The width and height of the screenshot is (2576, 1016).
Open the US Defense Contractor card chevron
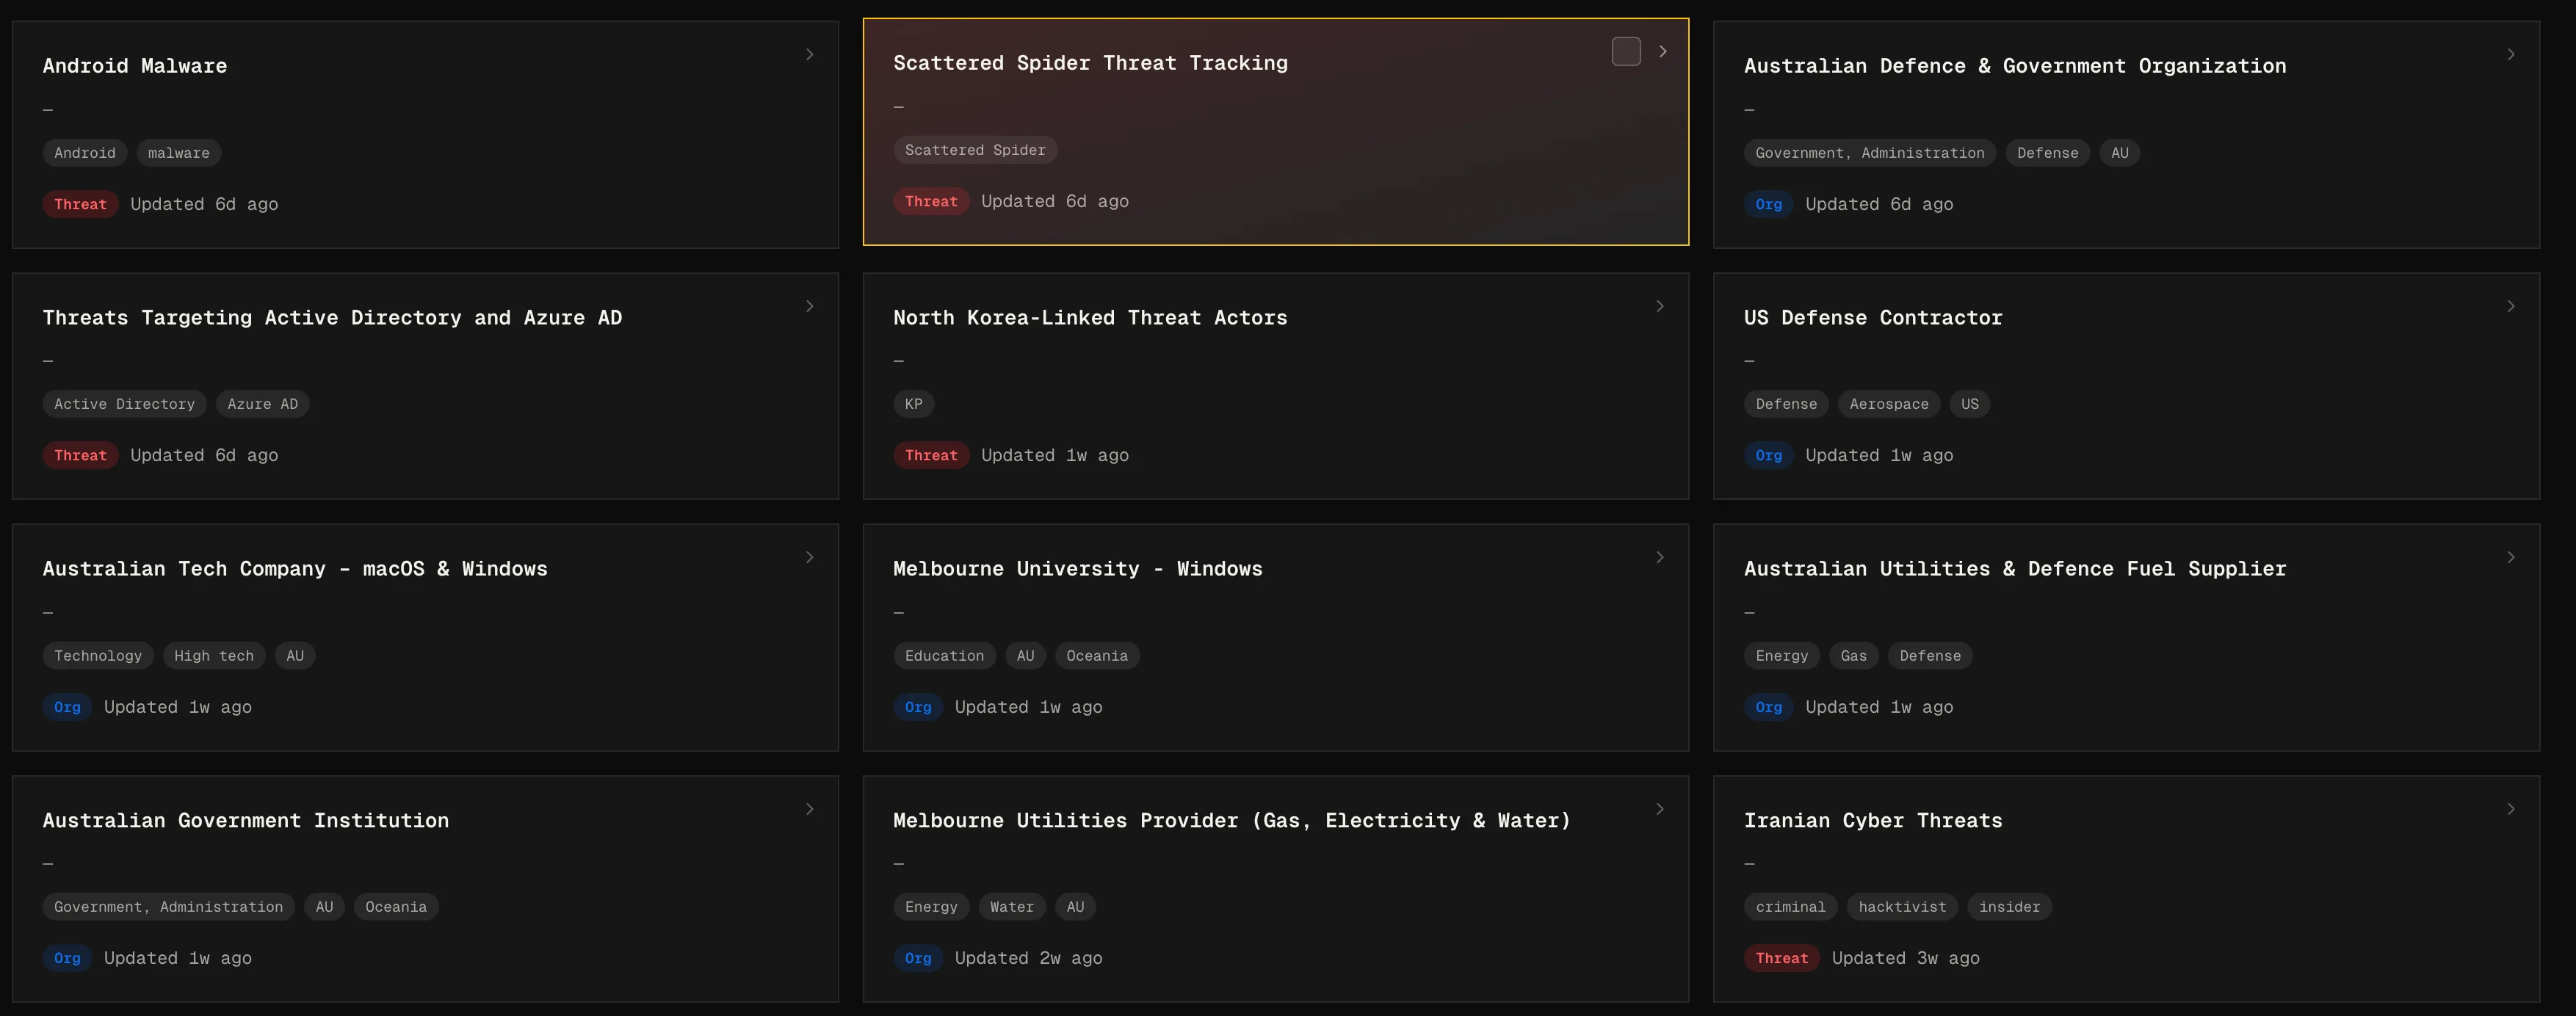[2511, 306]
